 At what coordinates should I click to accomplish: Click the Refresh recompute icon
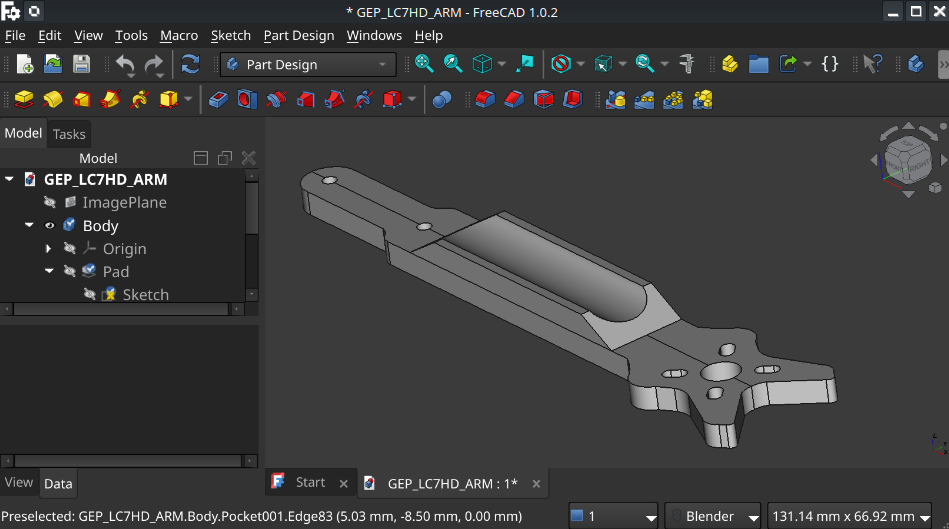(x=190, y=64)
